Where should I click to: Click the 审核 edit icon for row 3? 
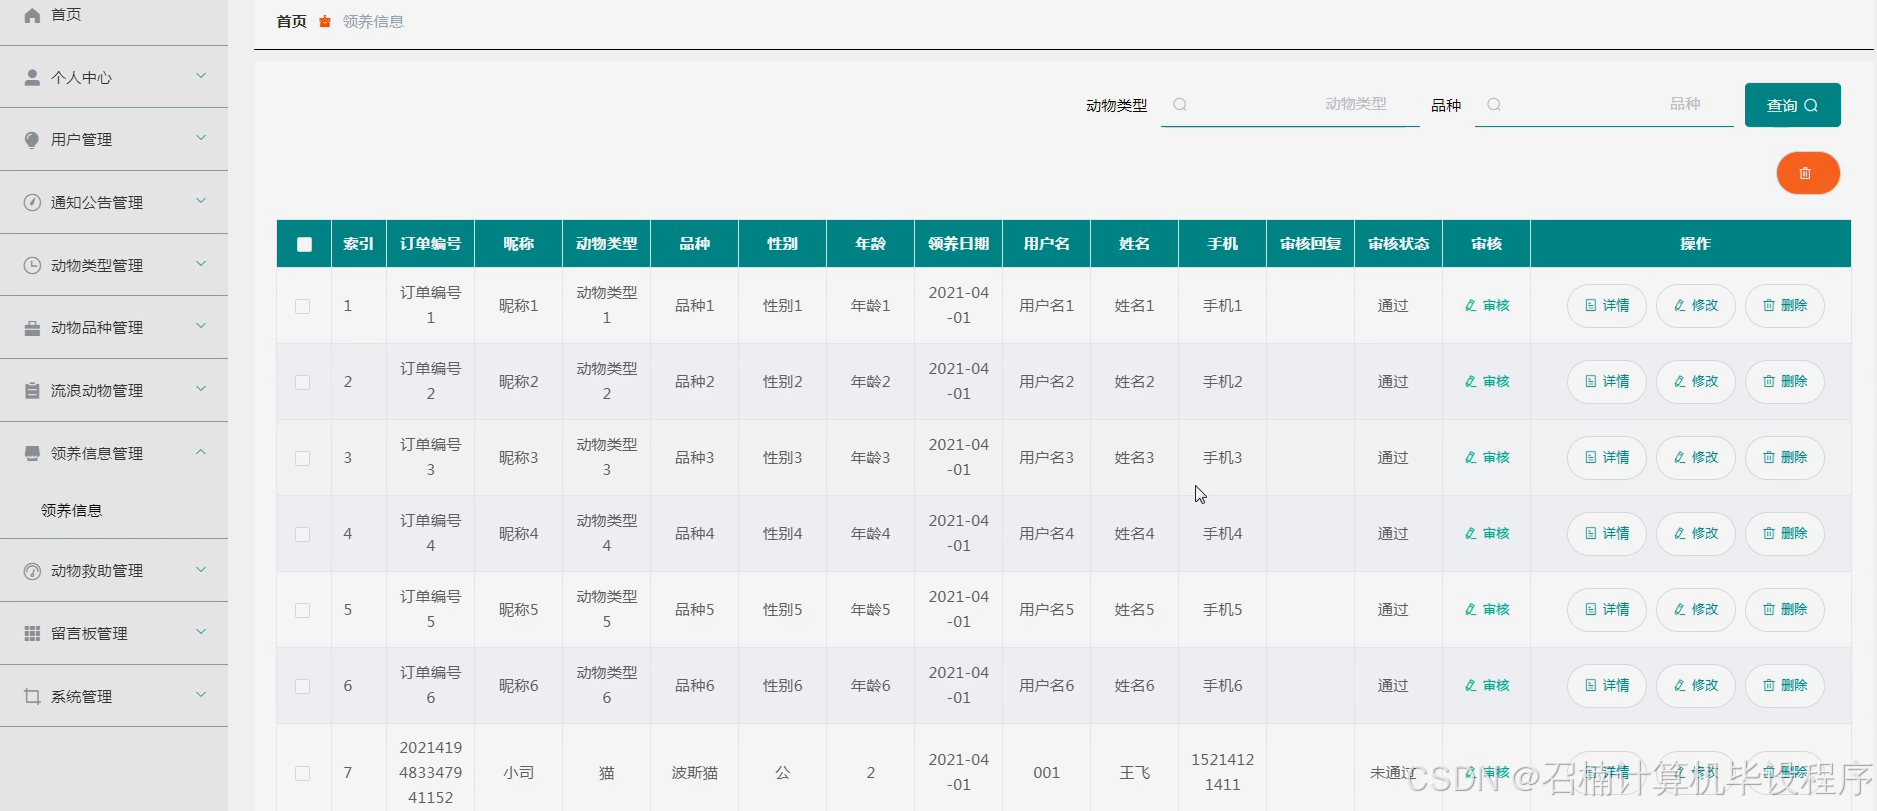(x=1471, y=458)
